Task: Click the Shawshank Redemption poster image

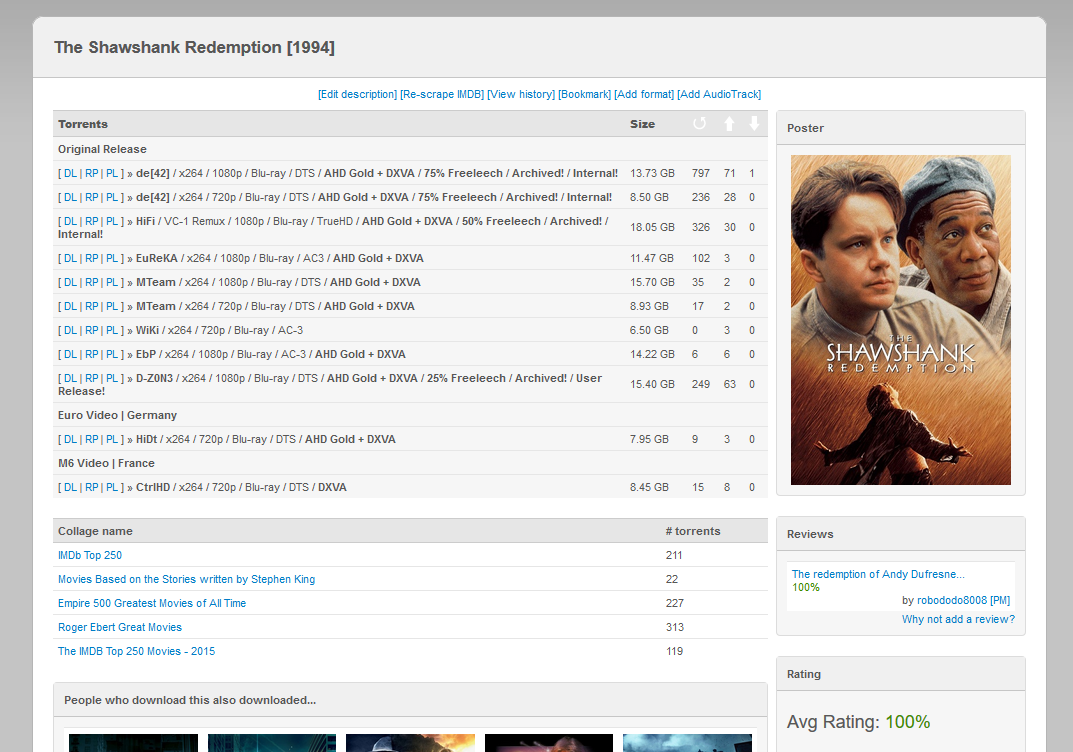Action: [900, 320]
